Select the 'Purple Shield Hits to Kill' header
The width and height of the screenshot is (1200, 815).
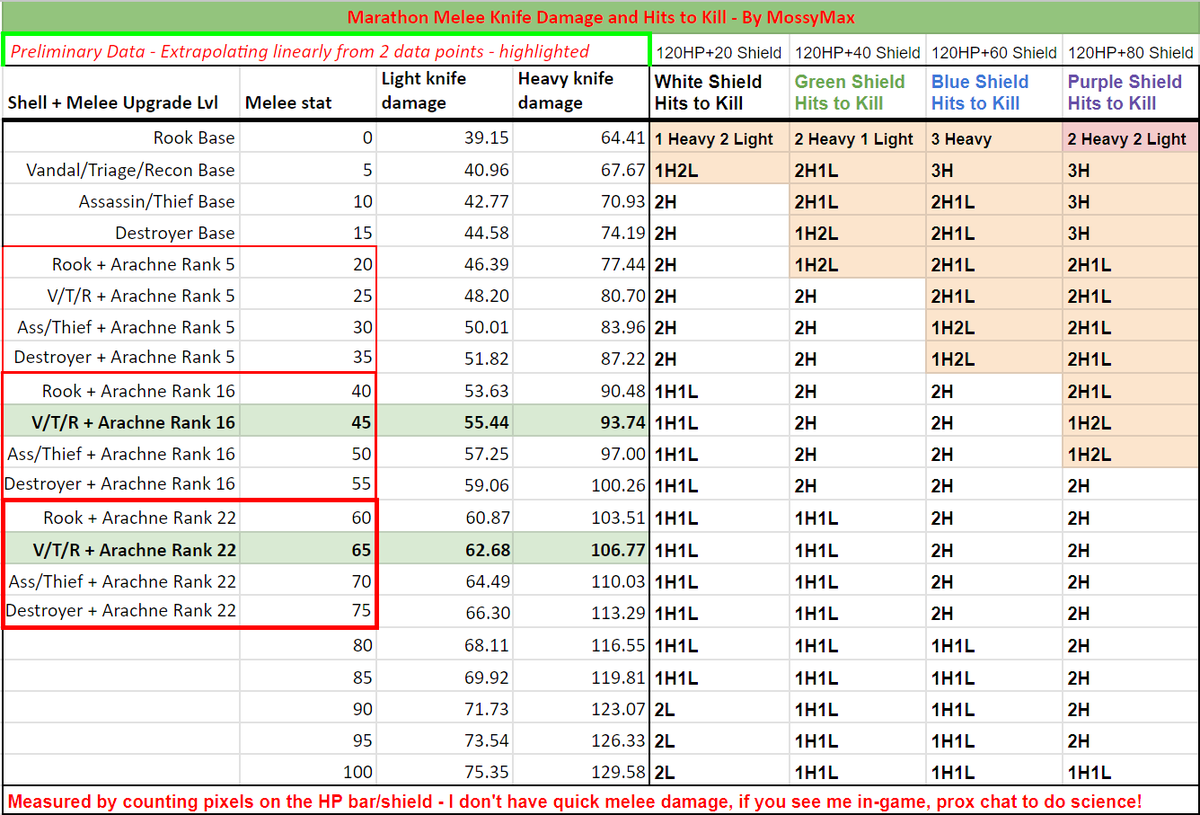pos(1131,93)
